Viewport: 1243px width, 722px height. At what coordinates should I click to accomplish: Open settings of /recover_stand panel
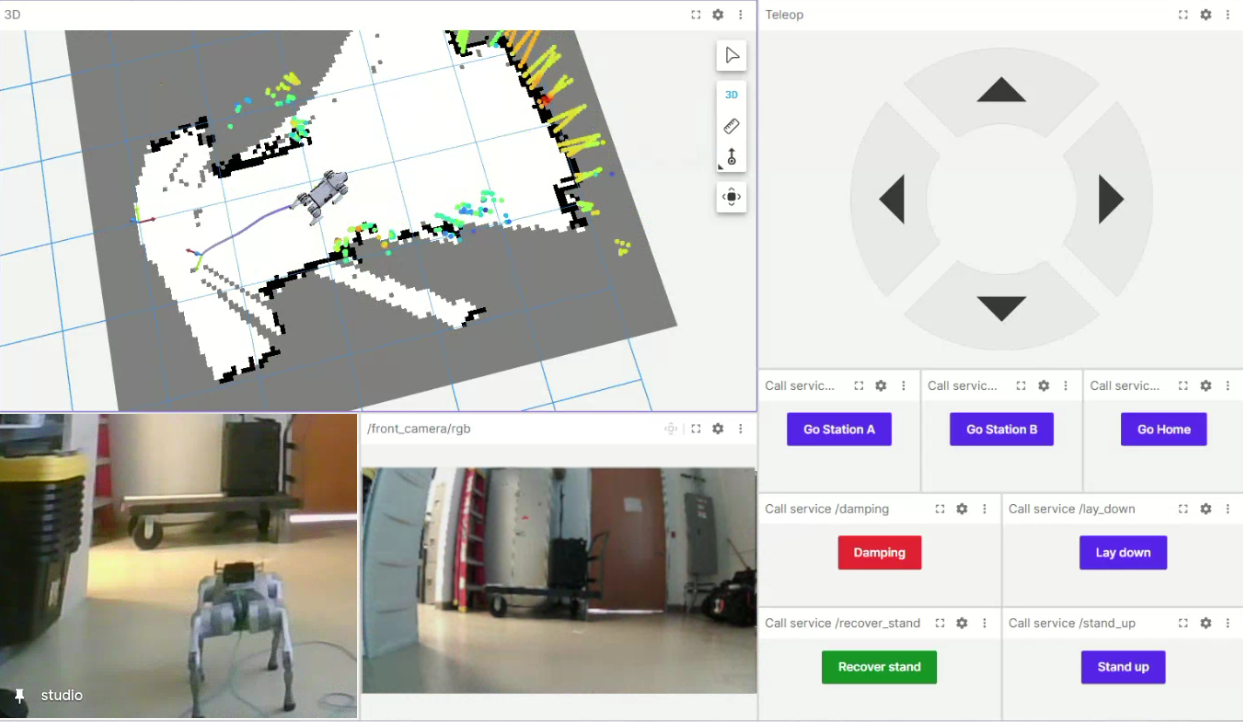962,623
